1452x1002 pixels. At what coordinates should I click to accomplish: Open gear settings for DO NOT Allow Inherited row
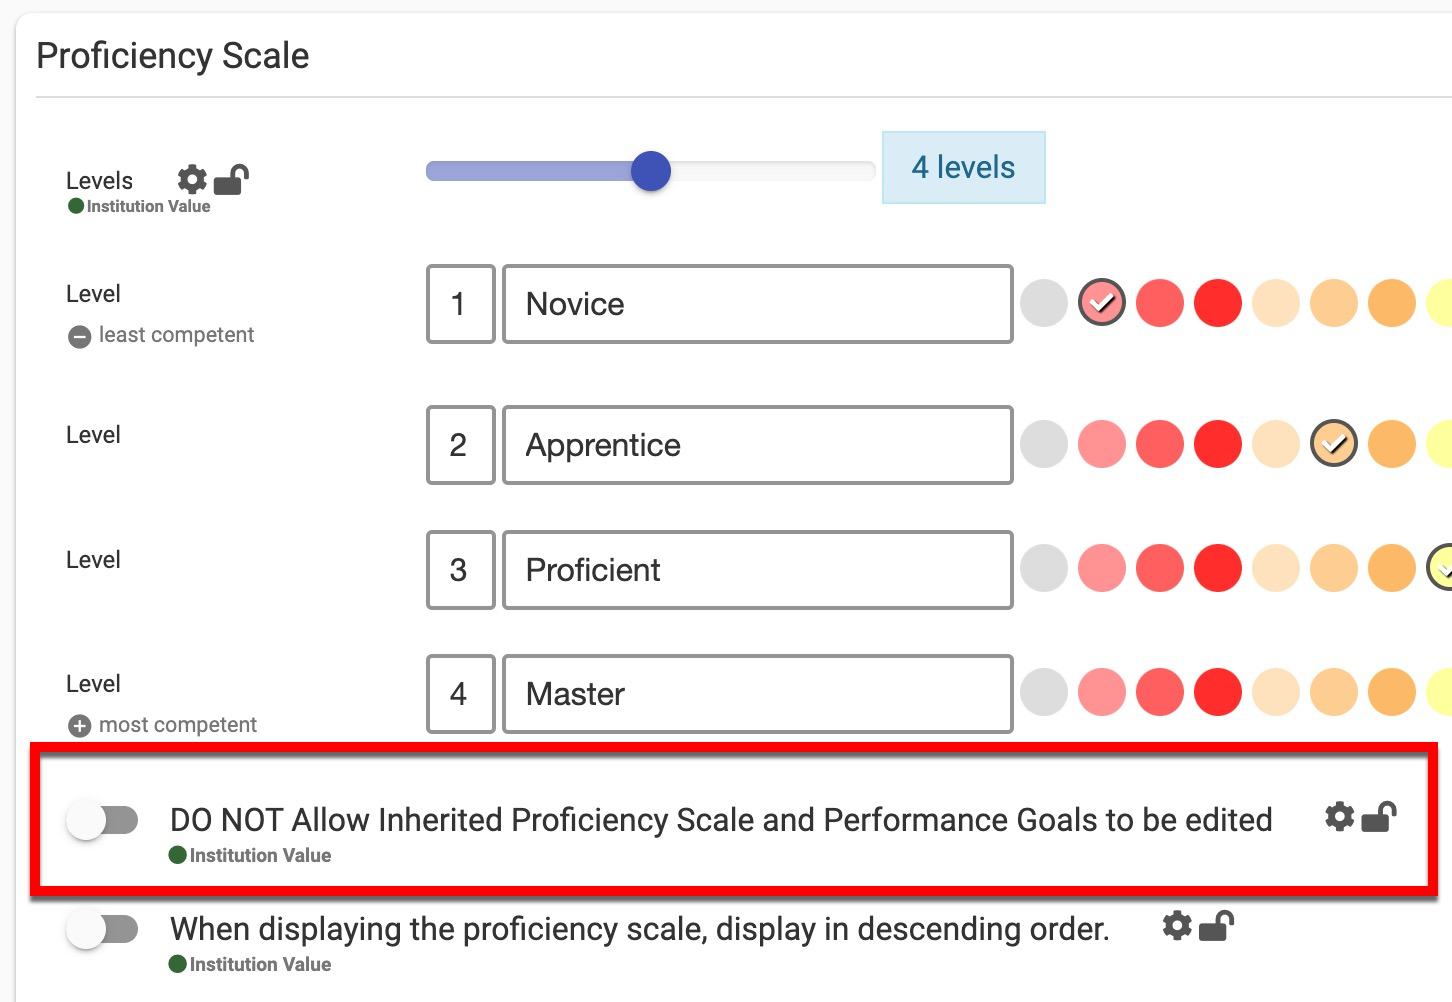tap(1339, 817)
